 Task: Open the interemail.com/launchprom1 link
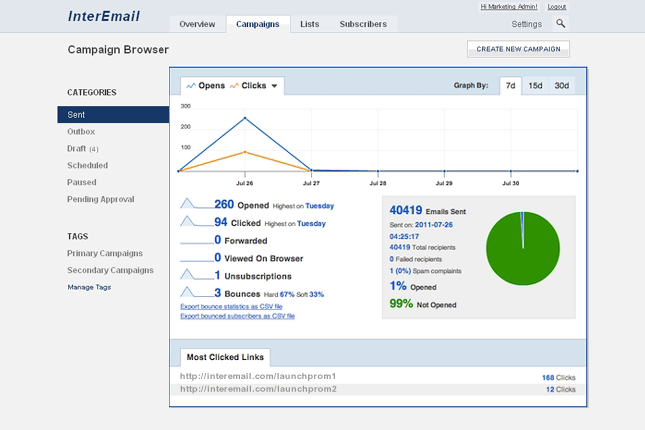click(x=258, y=376)
